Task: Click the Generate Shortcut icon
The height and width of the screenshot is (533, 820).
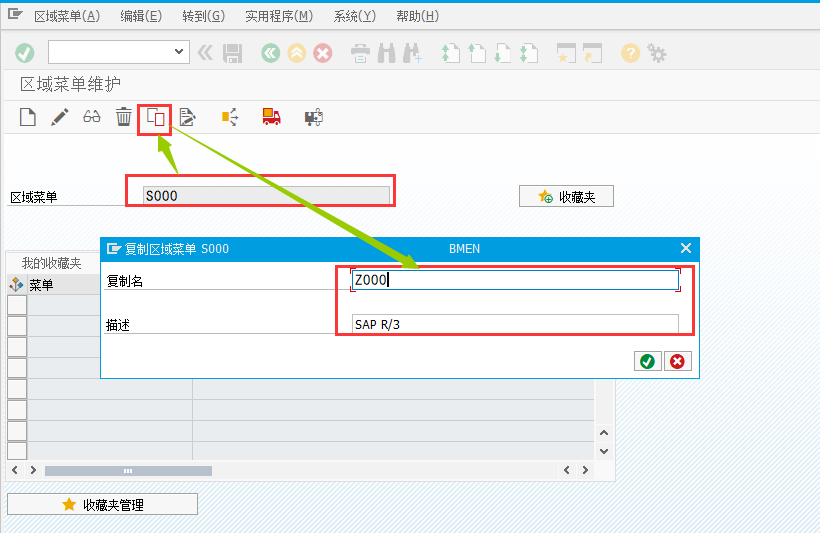Action: (x=593, y=53)
